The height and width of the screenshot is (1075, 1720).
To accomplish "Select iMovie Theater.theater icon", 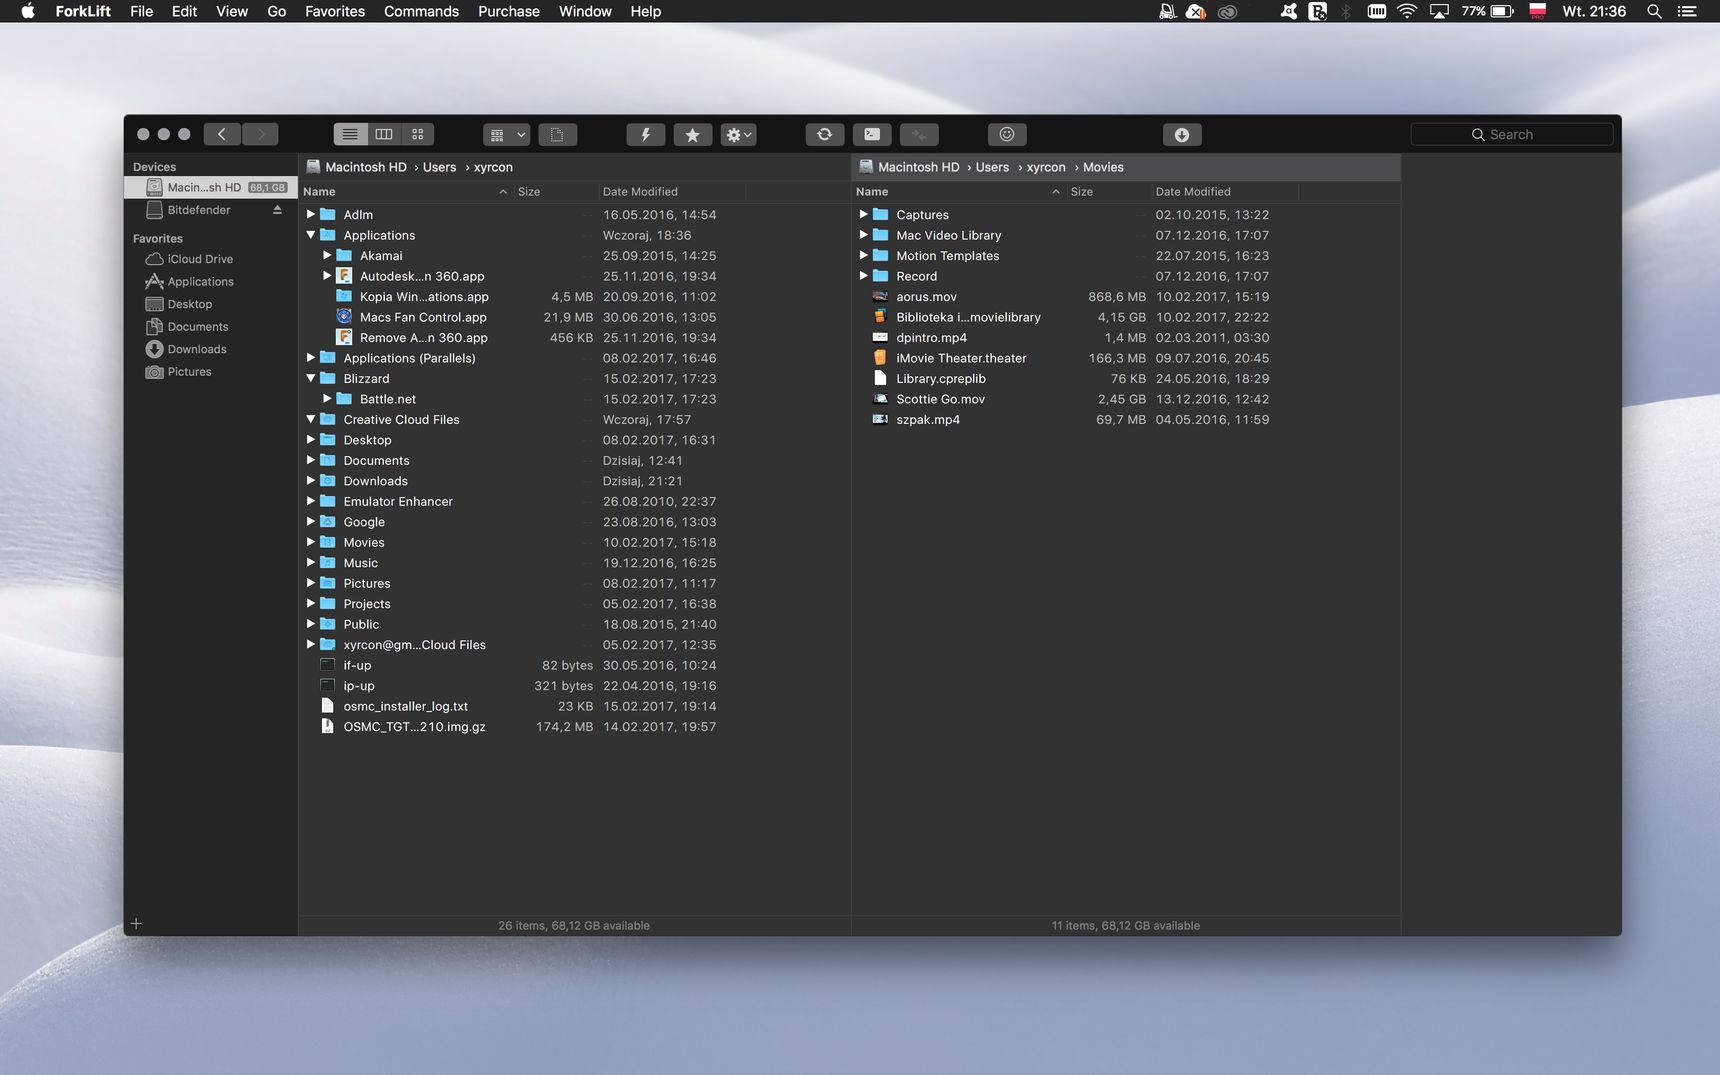I will (x=880, y=357).
